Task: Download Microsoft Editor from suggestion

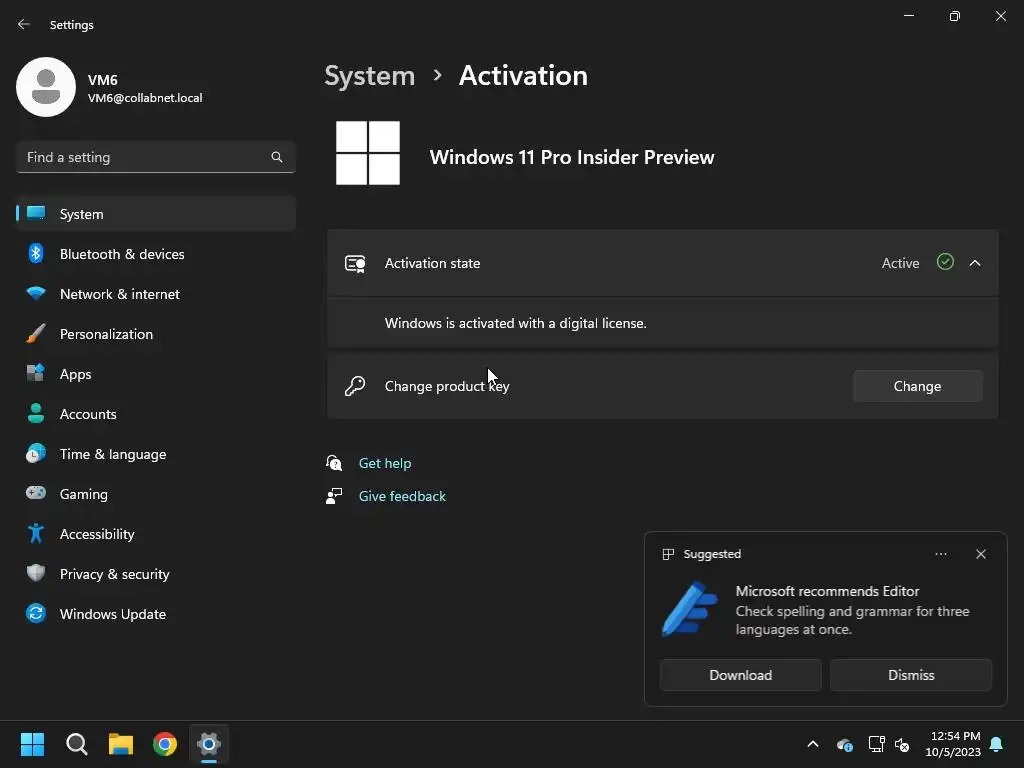Action: (741, 675)
